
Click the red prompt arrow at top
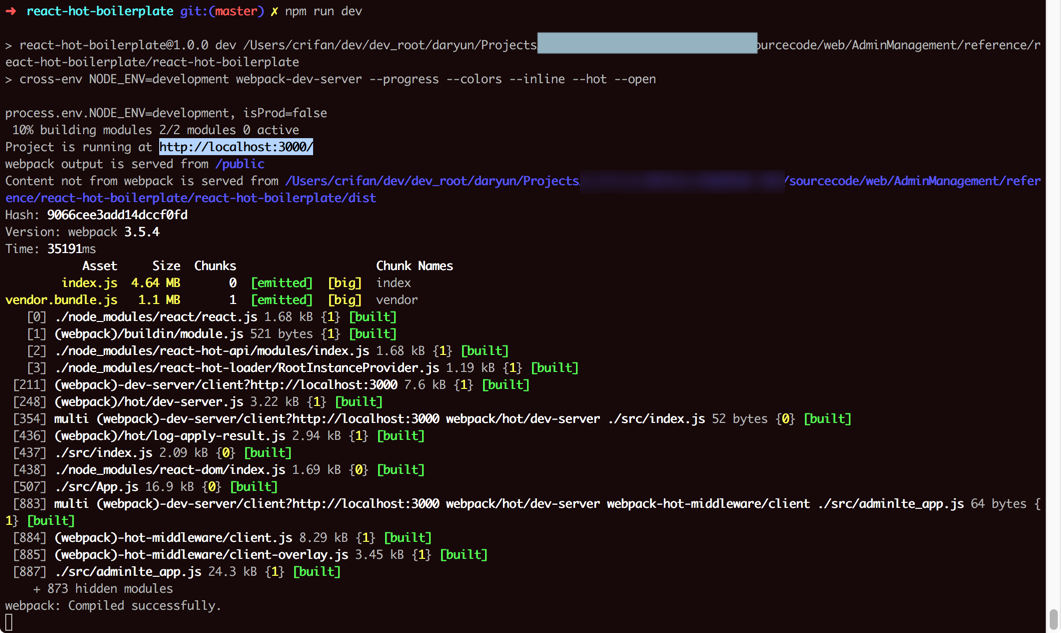click(11, 11)
